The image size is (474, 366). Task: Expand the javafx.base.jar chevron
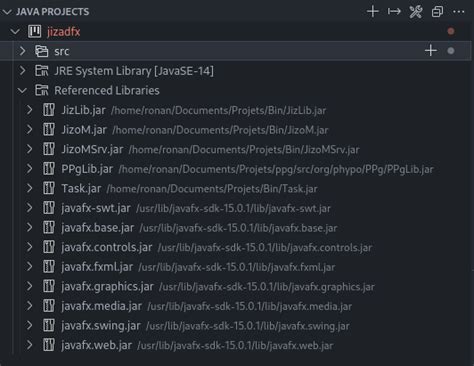tap(30, 228)
